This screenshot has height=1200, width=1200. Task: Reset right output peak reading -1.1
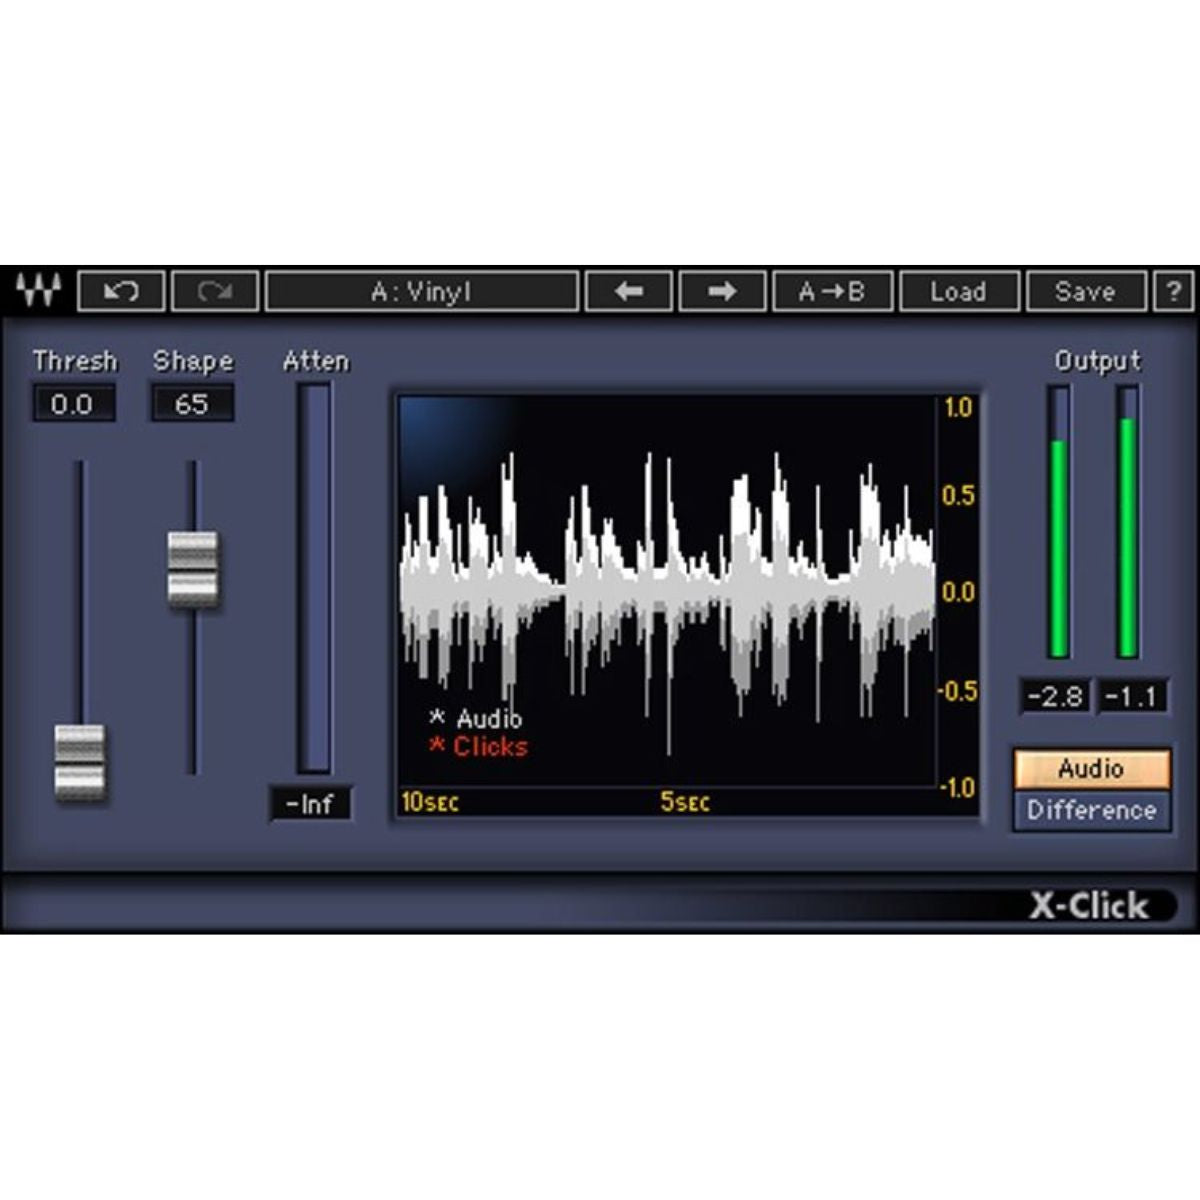pos(1132,696)
